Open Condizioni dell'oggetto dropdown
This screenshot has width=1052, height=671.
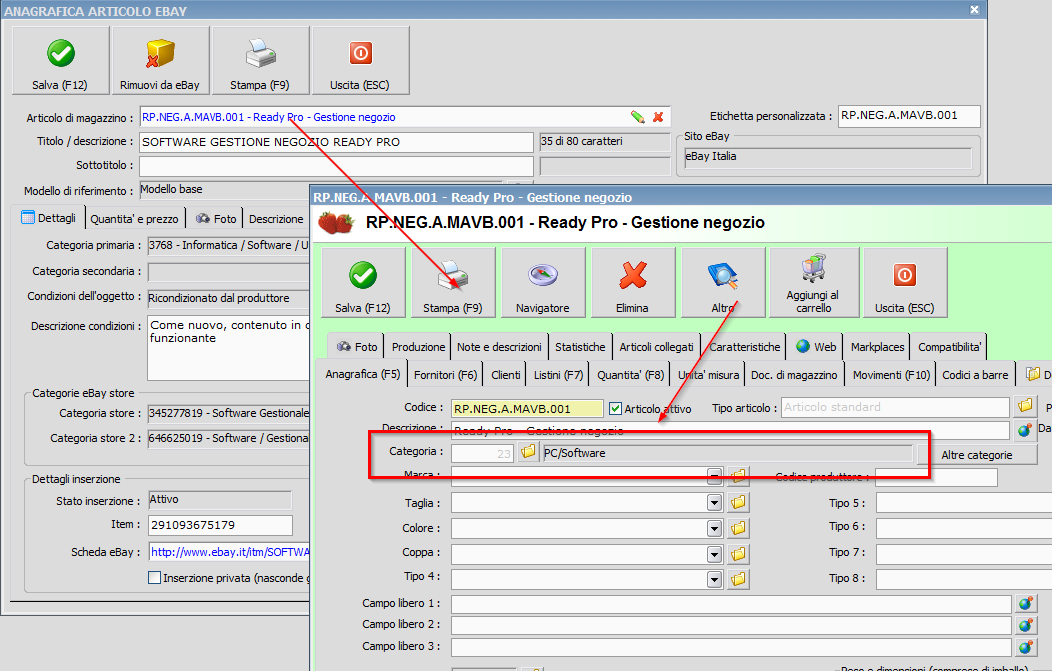tap(228, 298)
